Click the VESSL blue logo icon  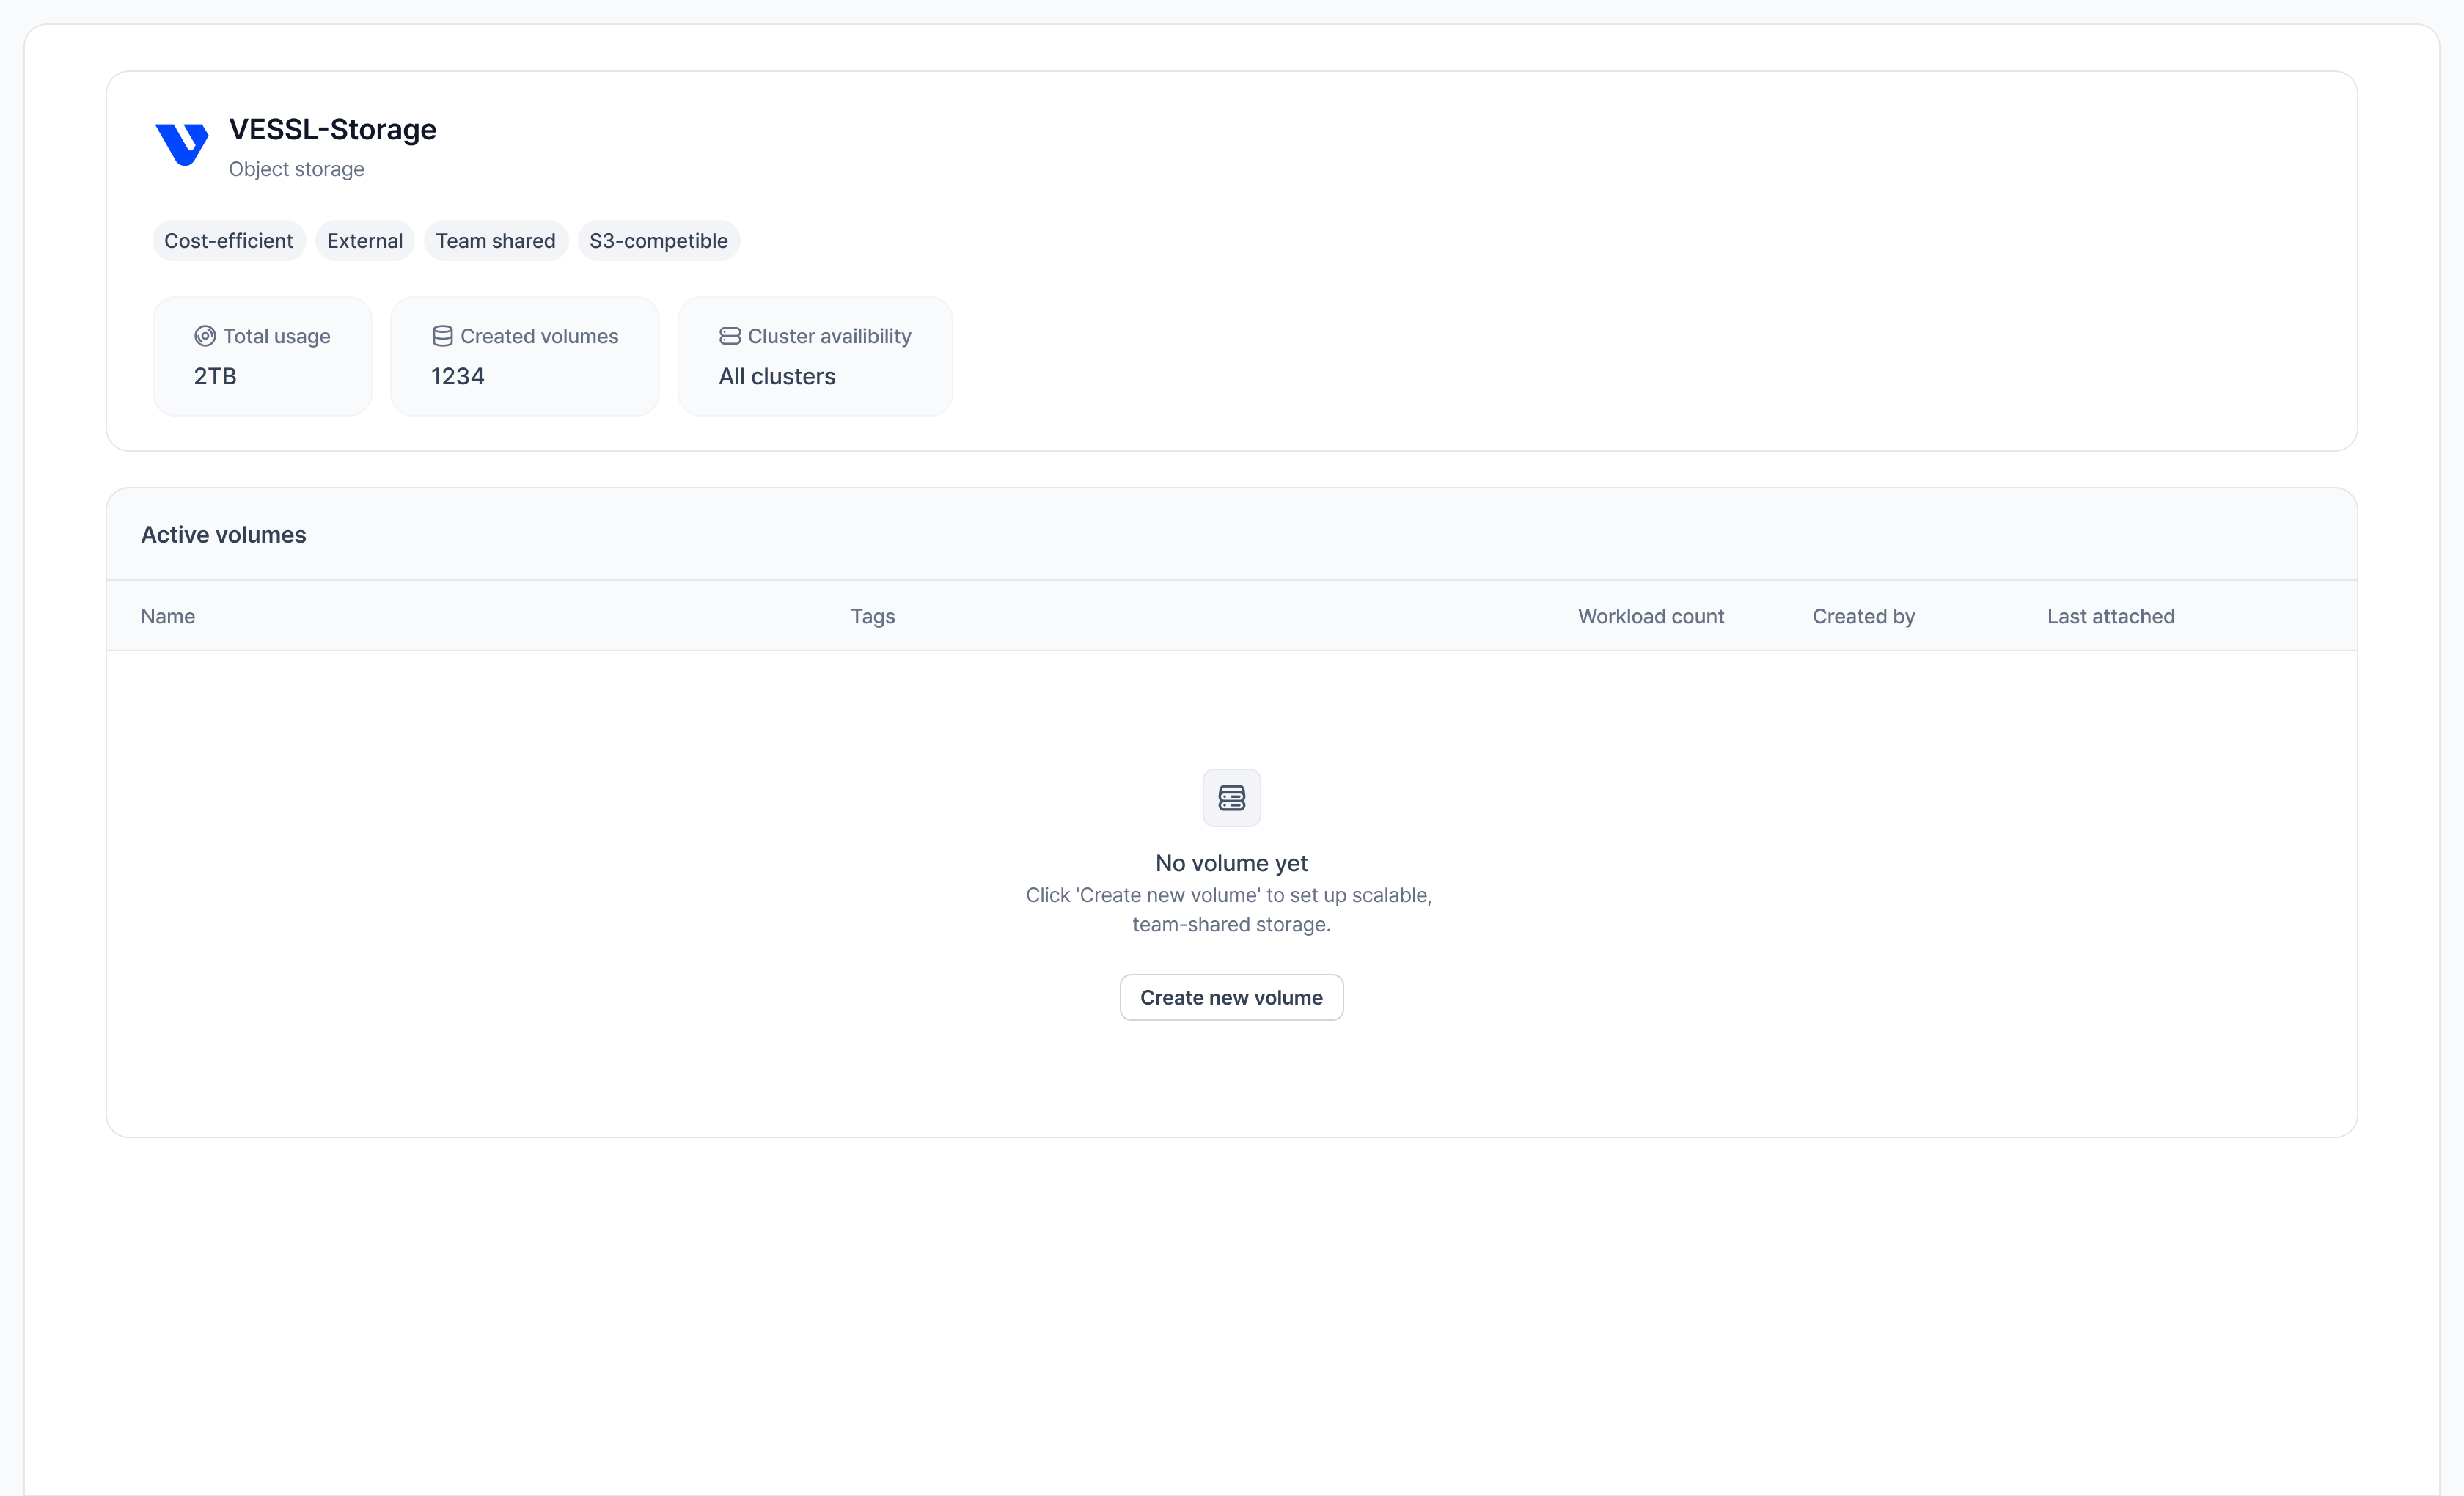[182, 144]
